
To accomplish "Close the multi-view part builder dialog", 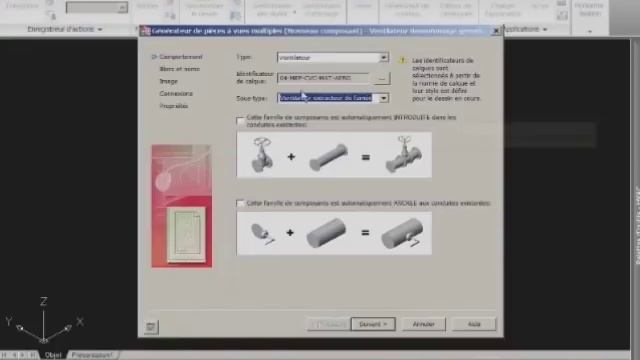I will (496, 31).
